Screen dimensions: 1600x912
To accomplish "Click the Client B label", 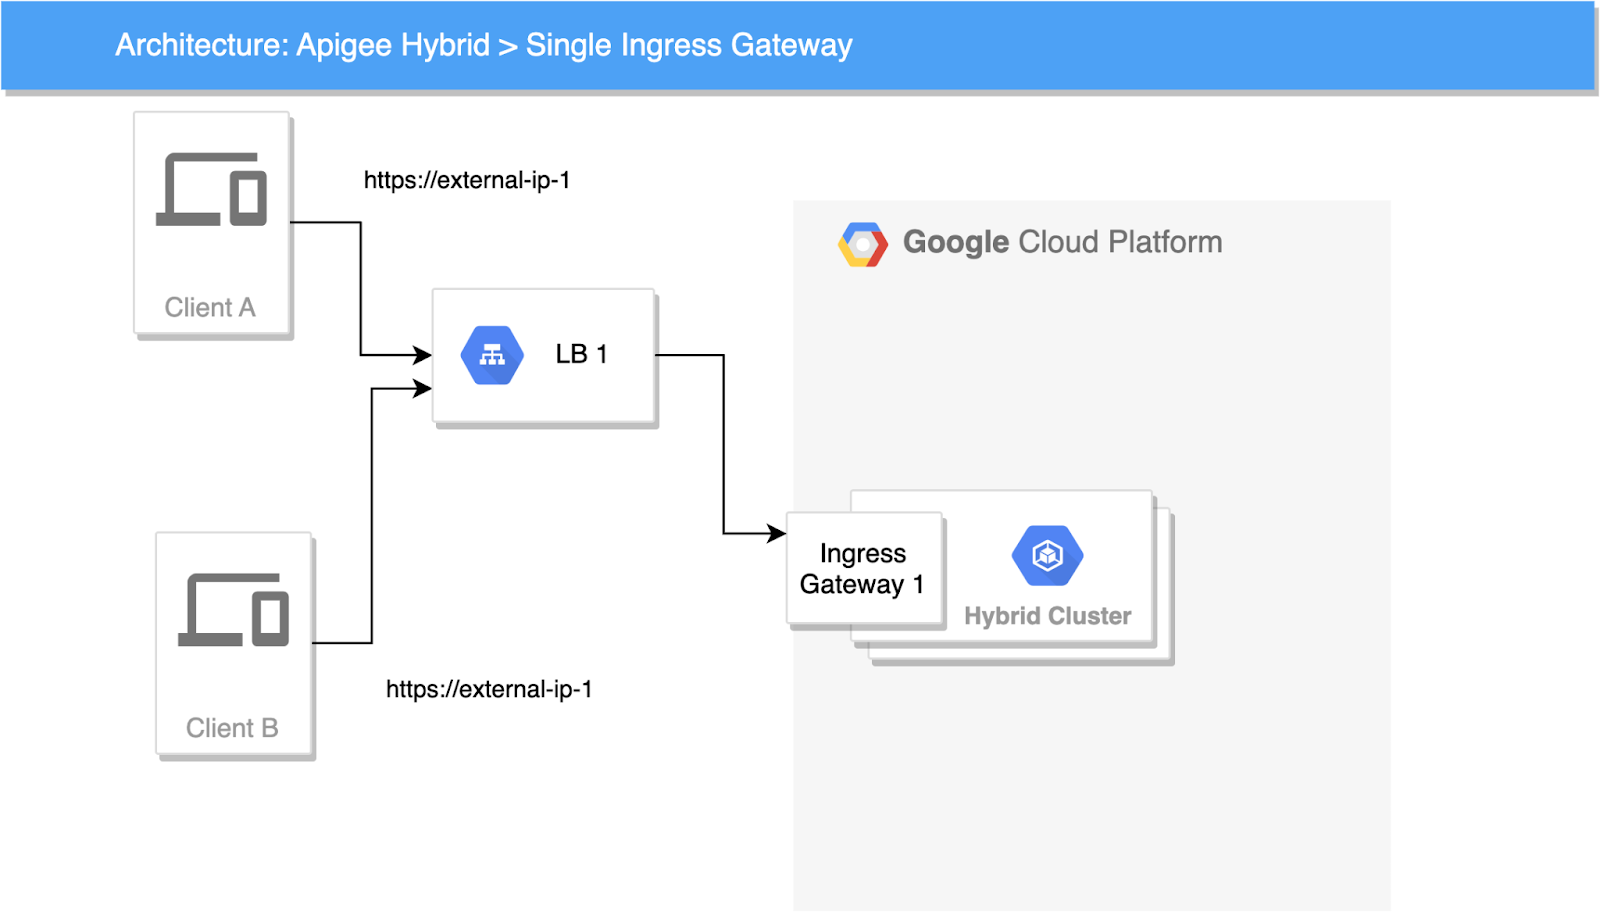I will tap(232, 728).
